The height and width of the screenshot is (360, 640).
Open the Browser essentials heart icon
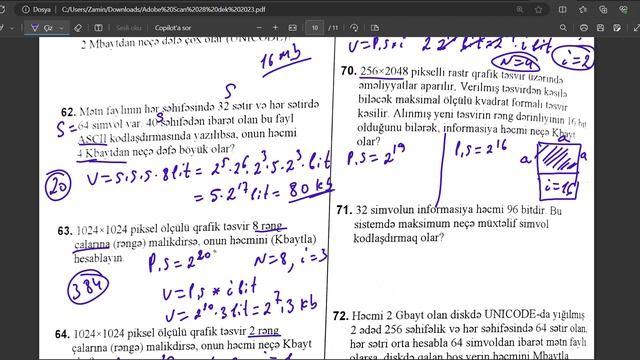tap(623, 9)
